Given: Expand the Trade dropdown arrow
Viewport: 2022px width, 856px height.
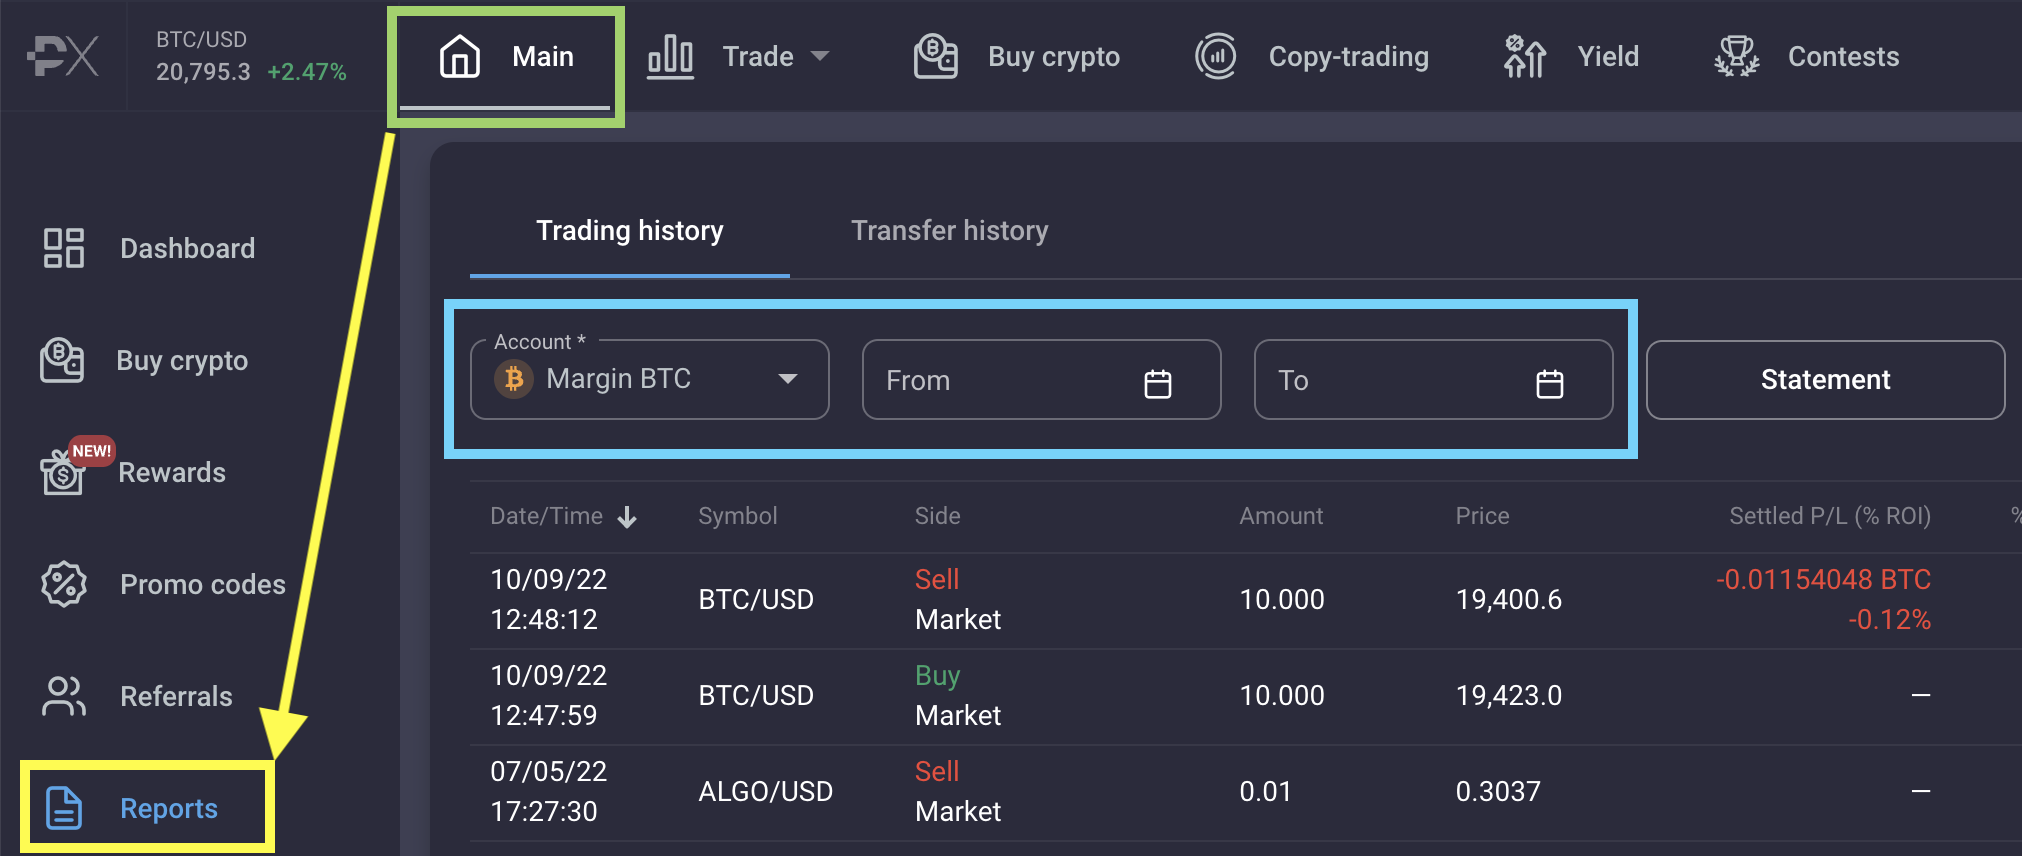Looking at the screenshot, I should pyautogui.click(x=820, y=56).
